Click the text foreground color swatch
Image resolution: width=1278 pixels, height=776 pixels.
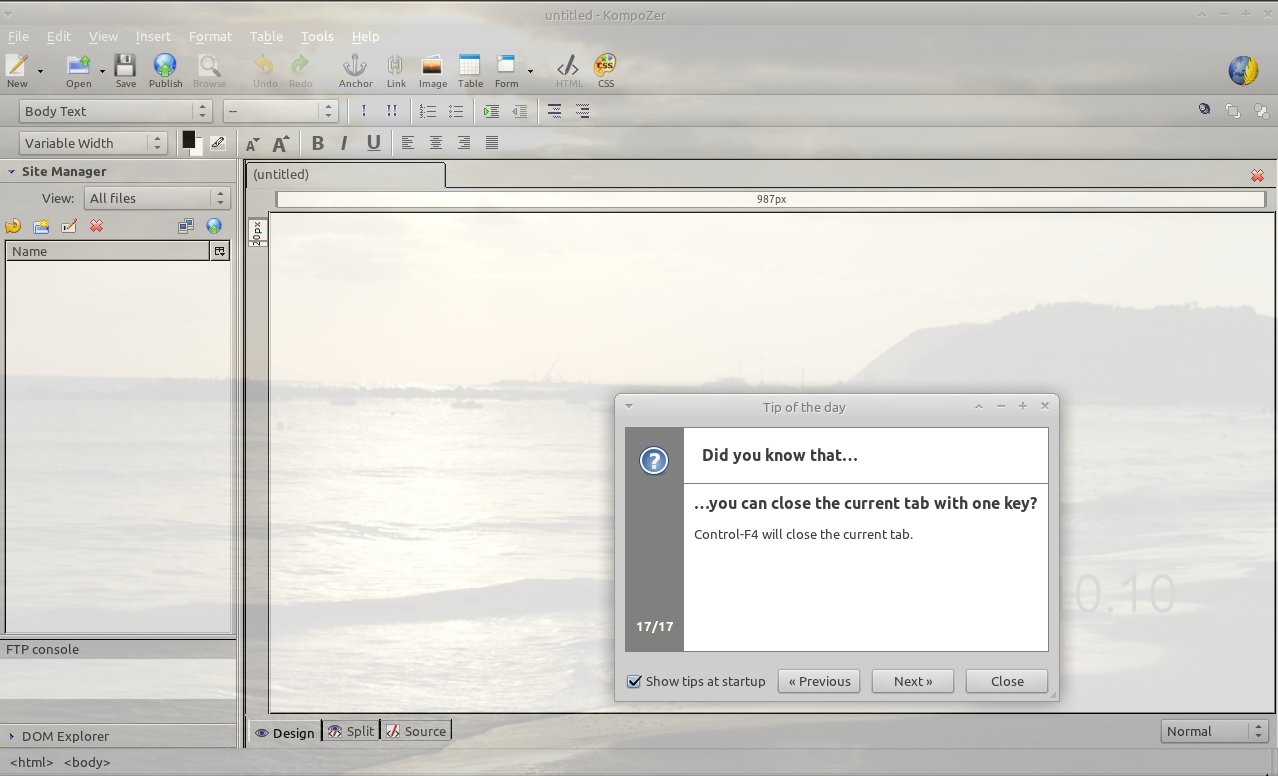(188, 139)
